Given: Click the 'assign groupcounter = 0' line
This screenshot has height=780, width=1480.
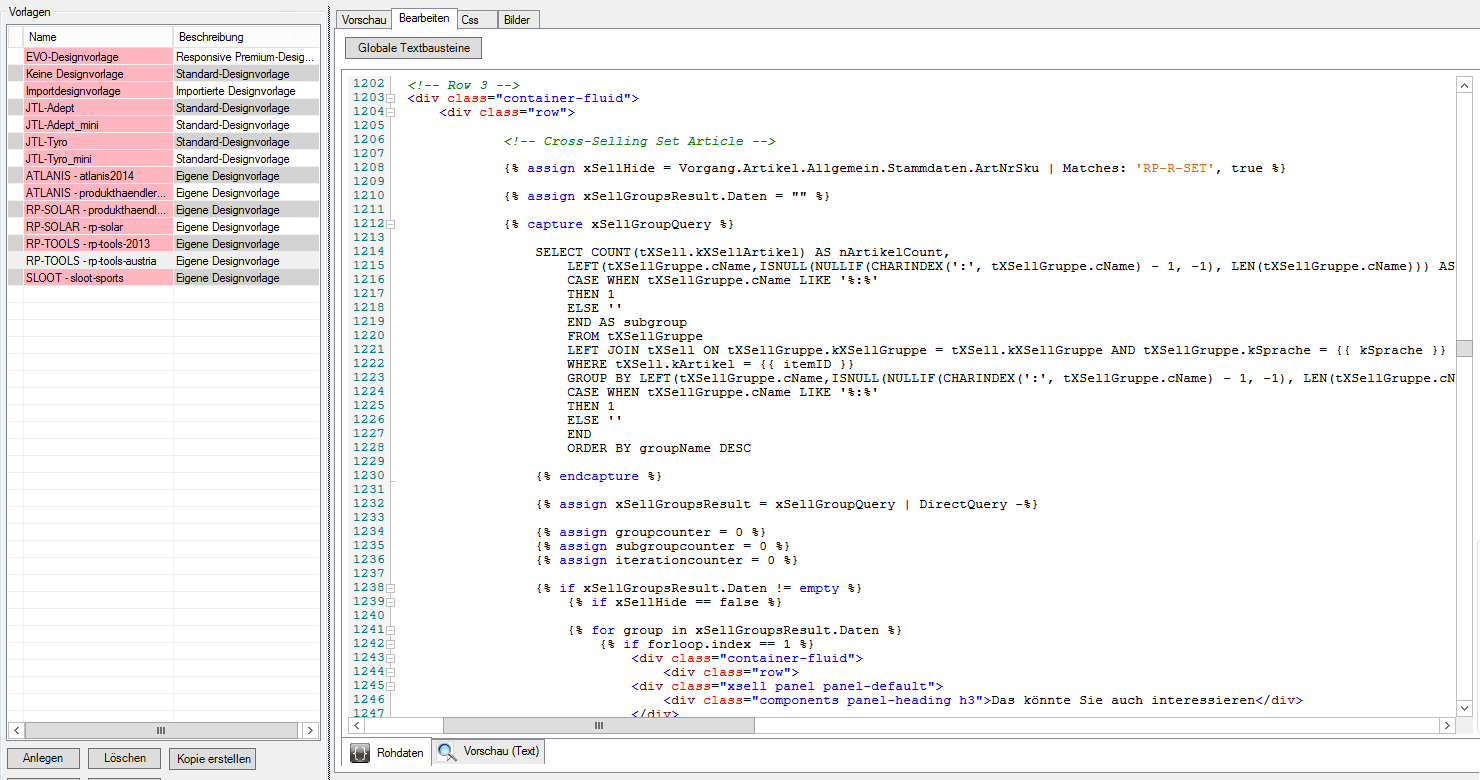Looking at the screenshot, I should [x=651, y=532].
